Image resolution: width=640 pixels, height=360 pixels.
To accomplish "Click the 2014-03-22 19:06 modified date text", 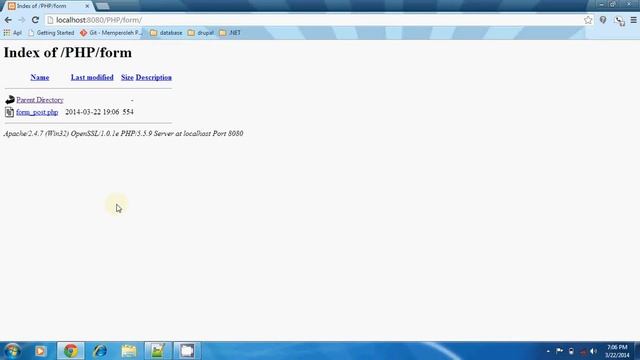I will [x=92, y=112].
